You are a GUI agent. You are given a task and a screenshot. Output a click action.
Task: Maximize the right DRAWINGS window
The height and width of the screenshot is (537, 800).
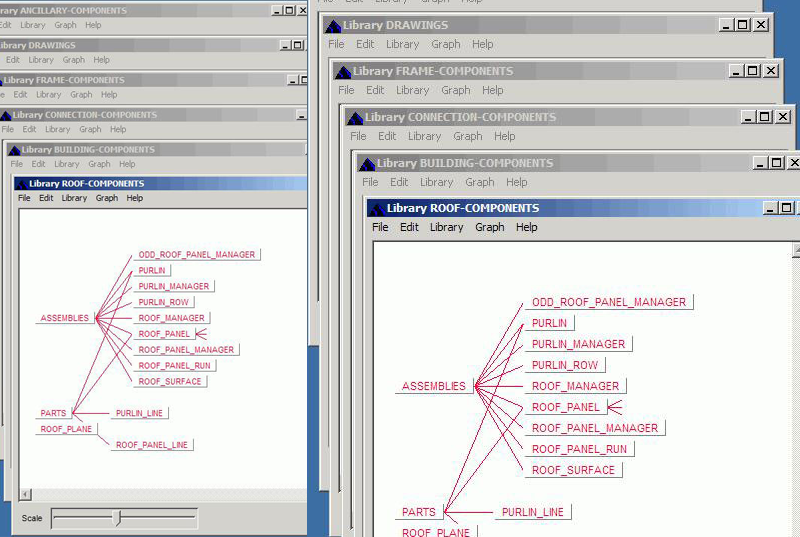click(743, 24)
